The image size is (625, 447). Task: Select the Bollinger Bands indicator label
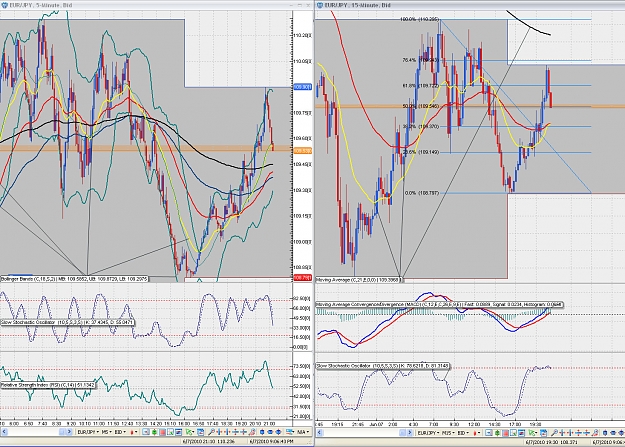click(x=74, y=279)
